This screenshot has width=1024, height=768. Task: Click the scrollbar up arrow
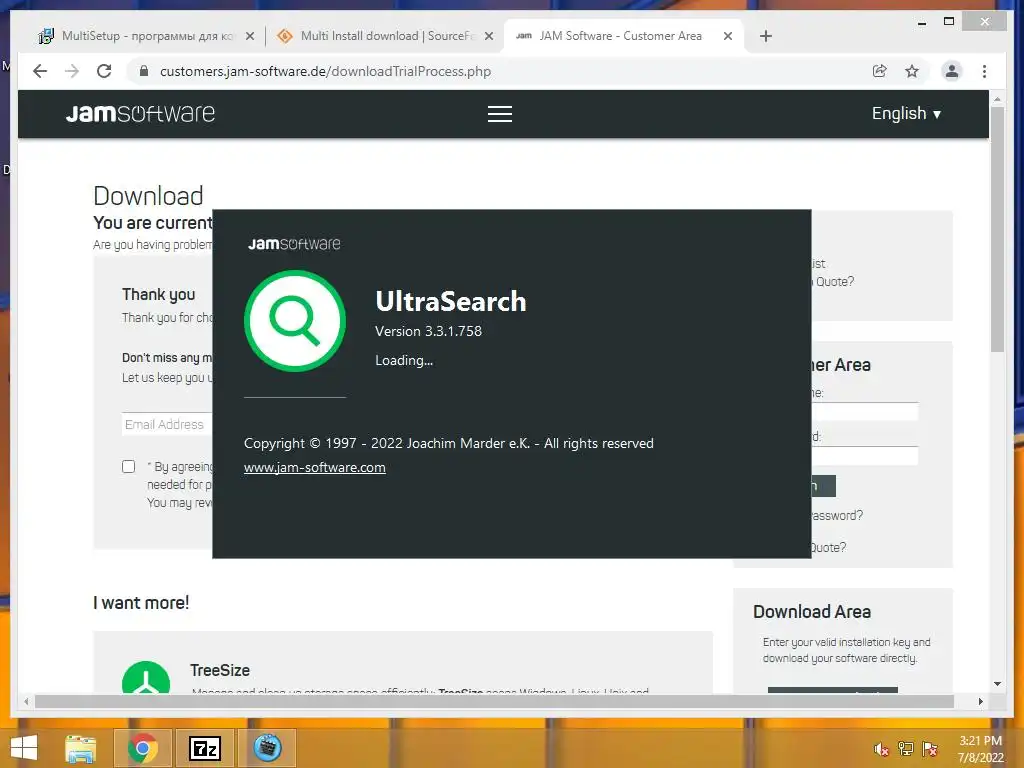pos(997,99)
